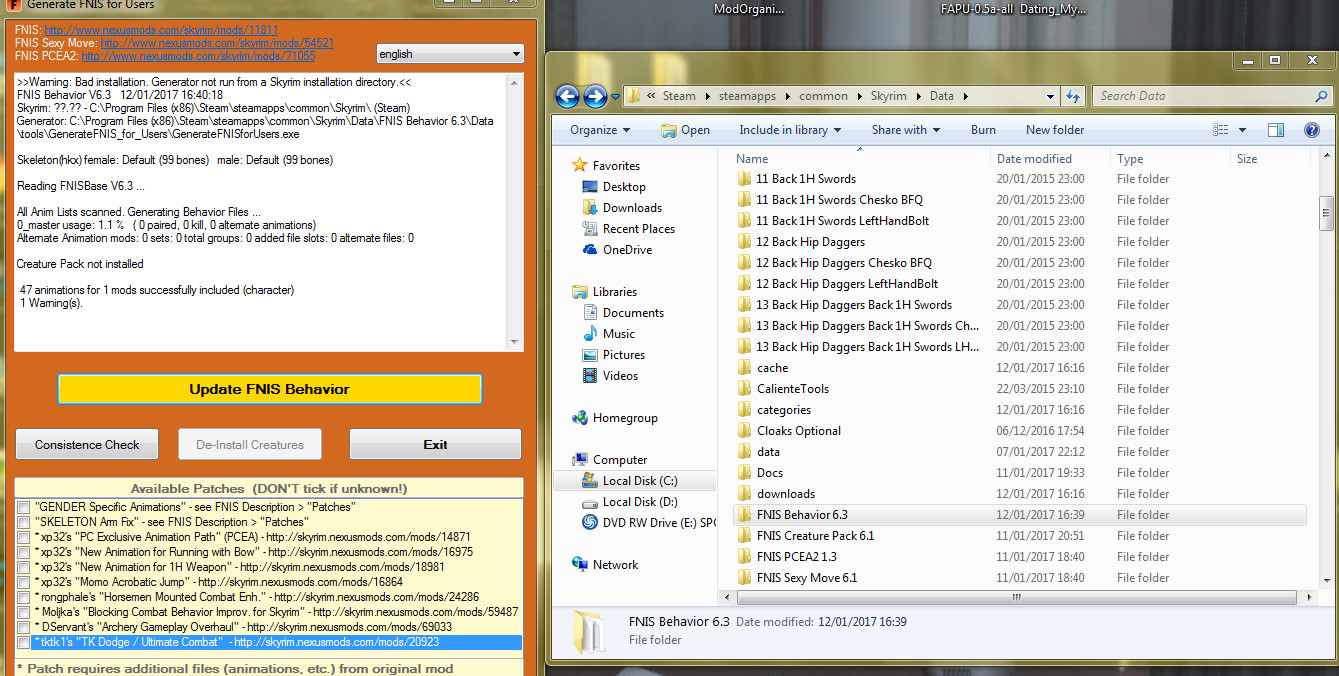This screenshot has width=1339, height=676.
Task: Tick GENDER Specific Animations patch checkbox
Action: pos(23,508)
